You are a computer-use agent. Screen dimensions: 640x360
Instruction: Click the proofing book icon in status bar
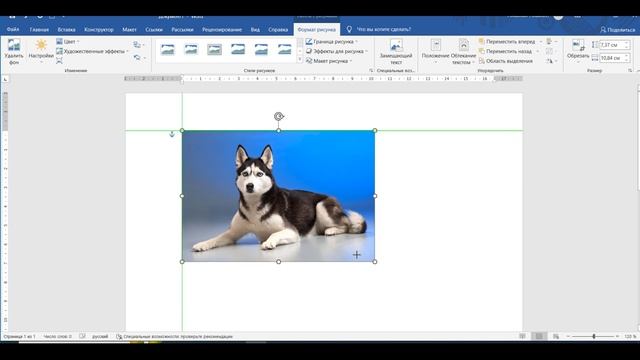coord(82,337)
